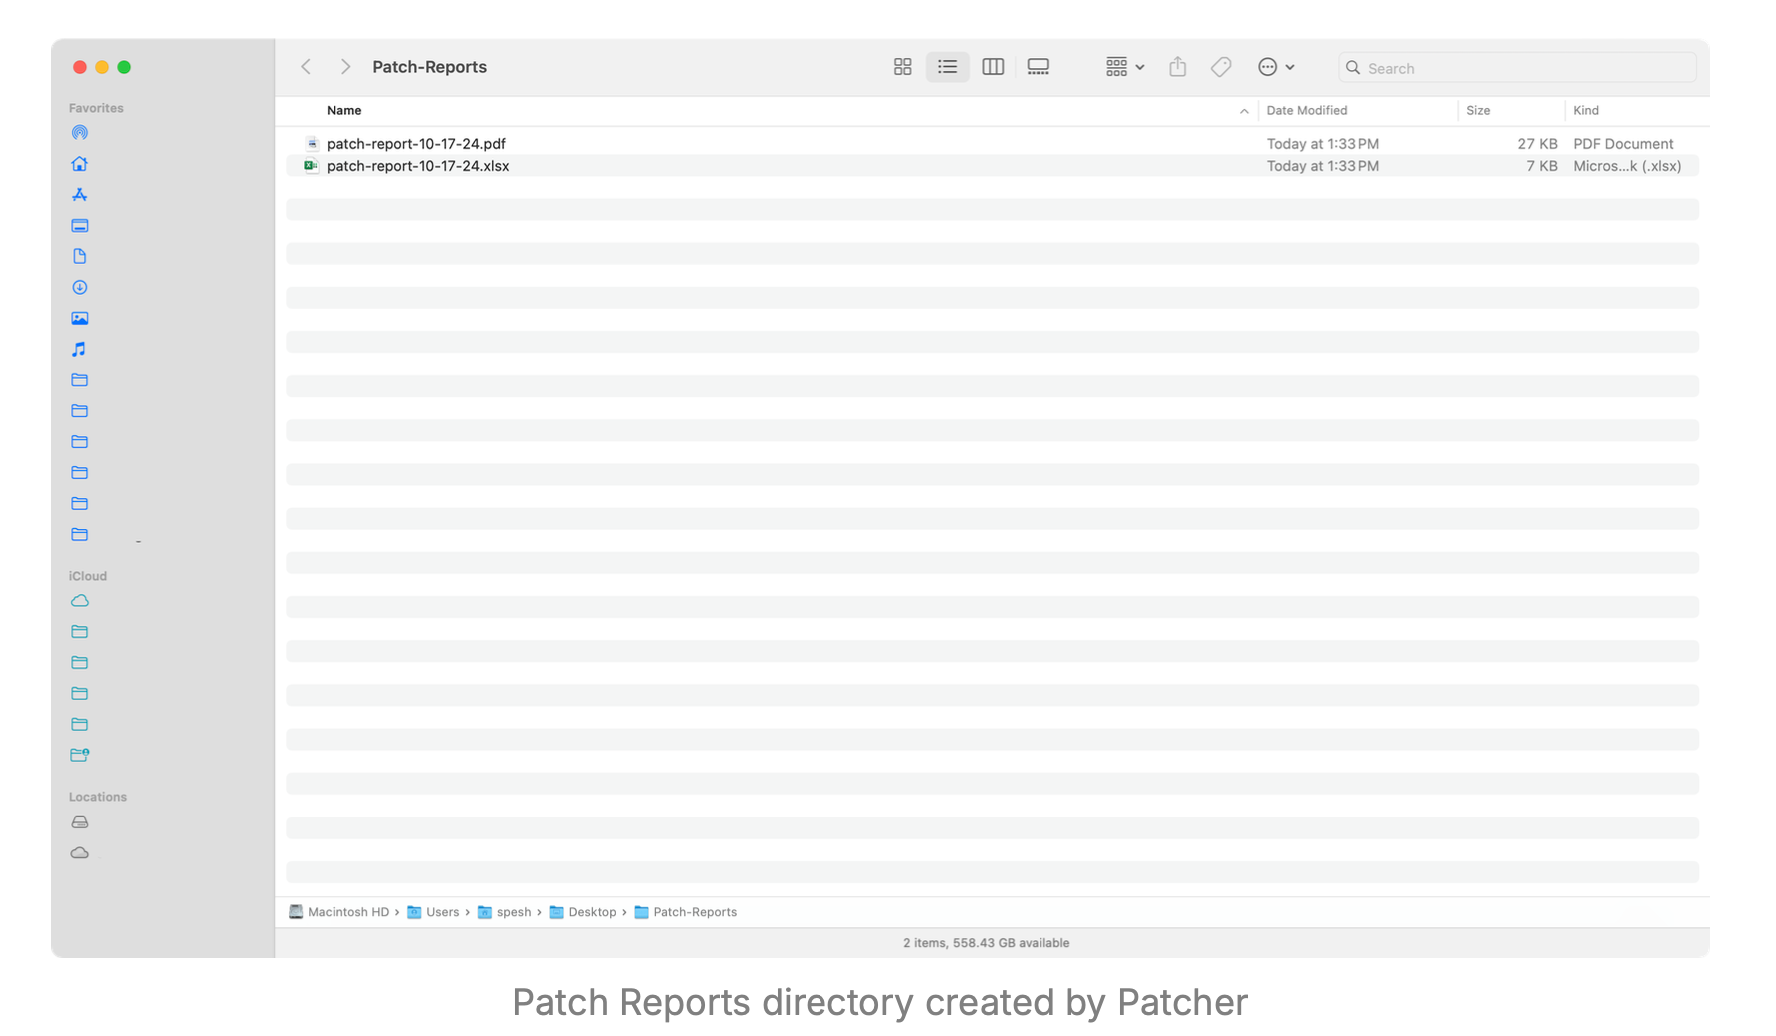Open the Music folder sidebar icon
Screen dimensions: 1776x1036
(x=80, y=349)
